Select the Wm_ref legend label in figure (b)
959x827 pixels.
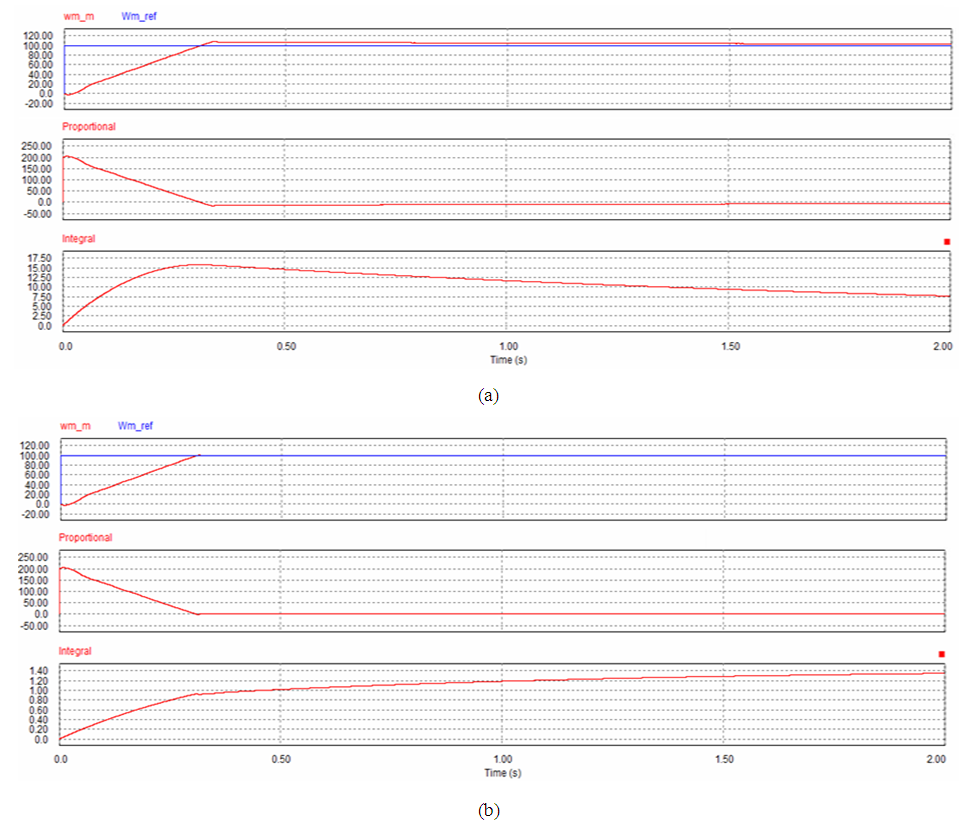tap(134, 426)
